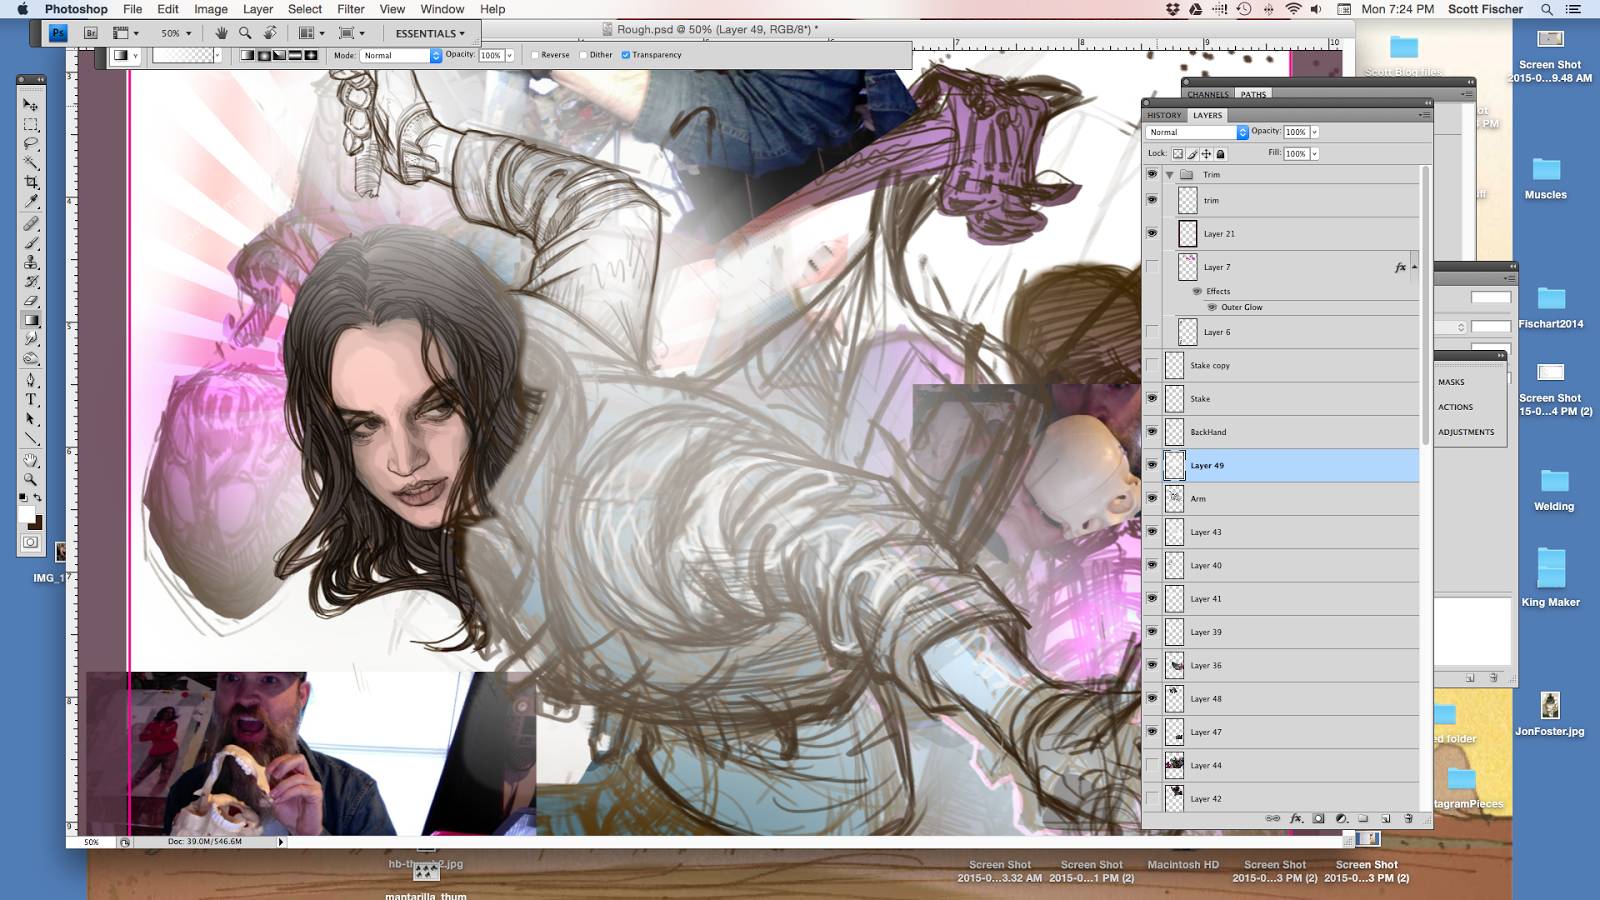Launch Adobe Bridge from the application bar
The width and height of the screenshot is (1600, 900).
(x=90, y=33)
